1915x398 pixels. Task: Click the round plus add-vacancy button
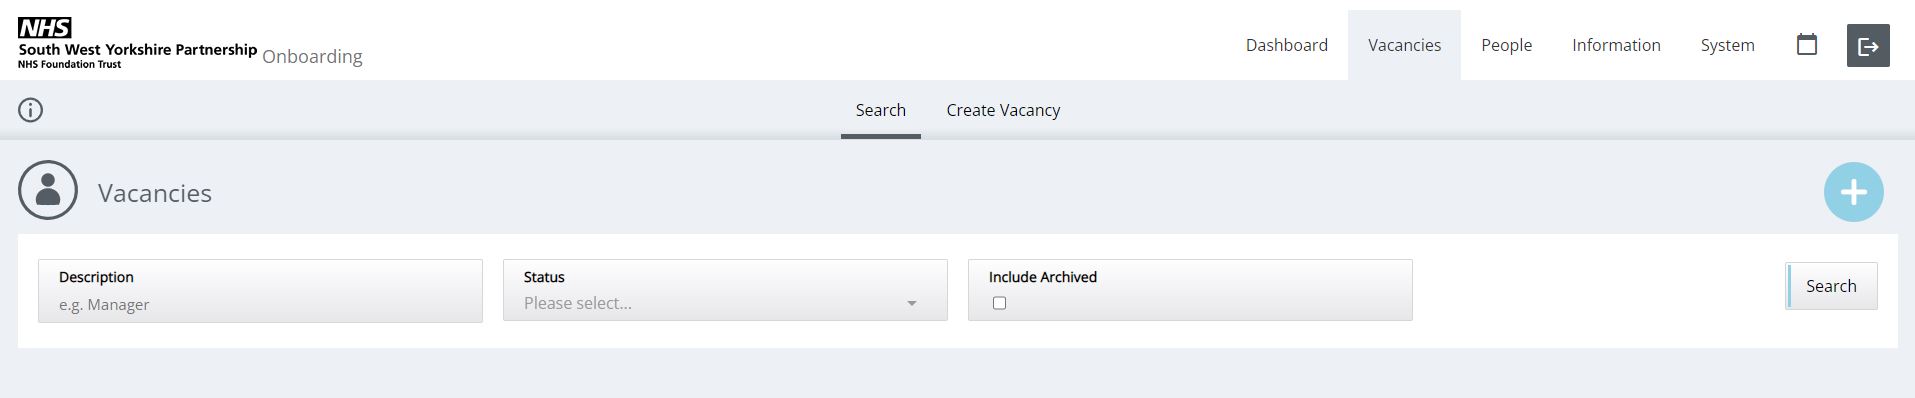[x=1853, y=192]
